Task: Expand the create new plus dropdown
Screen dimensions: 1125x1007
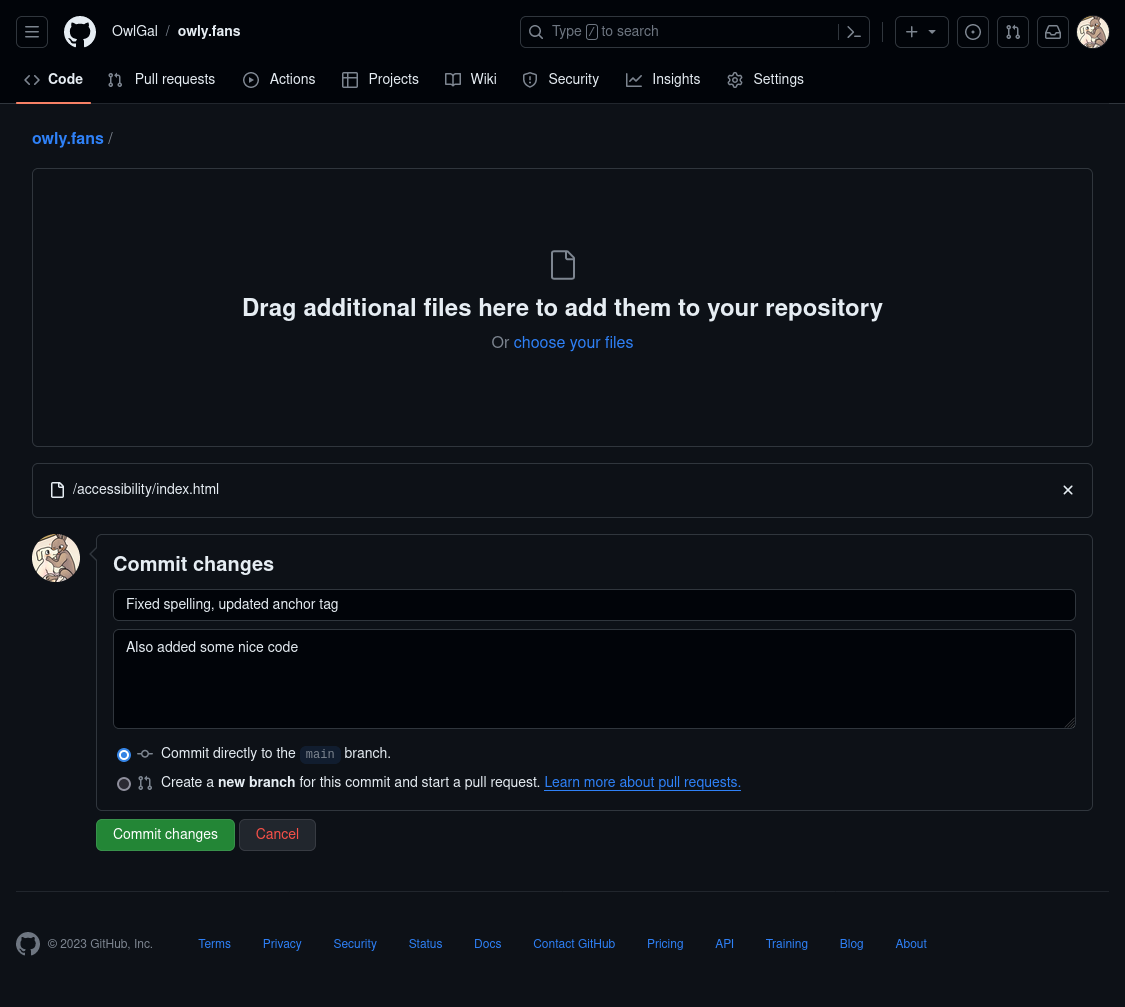Action: tap(921, 32)
